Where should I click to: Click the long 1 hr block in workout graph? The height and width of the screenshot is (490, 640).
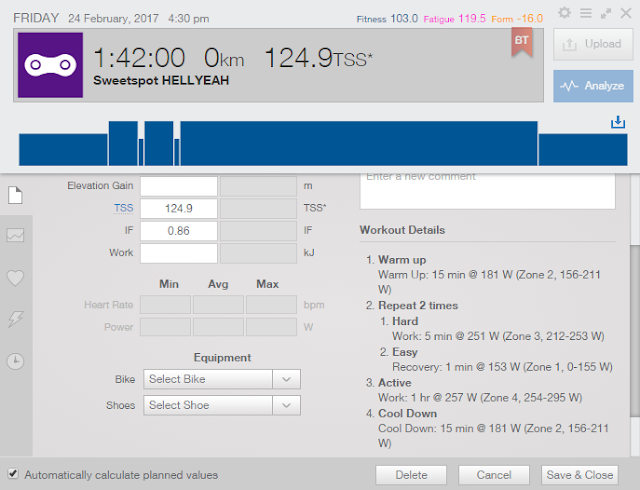pos(359,143)
